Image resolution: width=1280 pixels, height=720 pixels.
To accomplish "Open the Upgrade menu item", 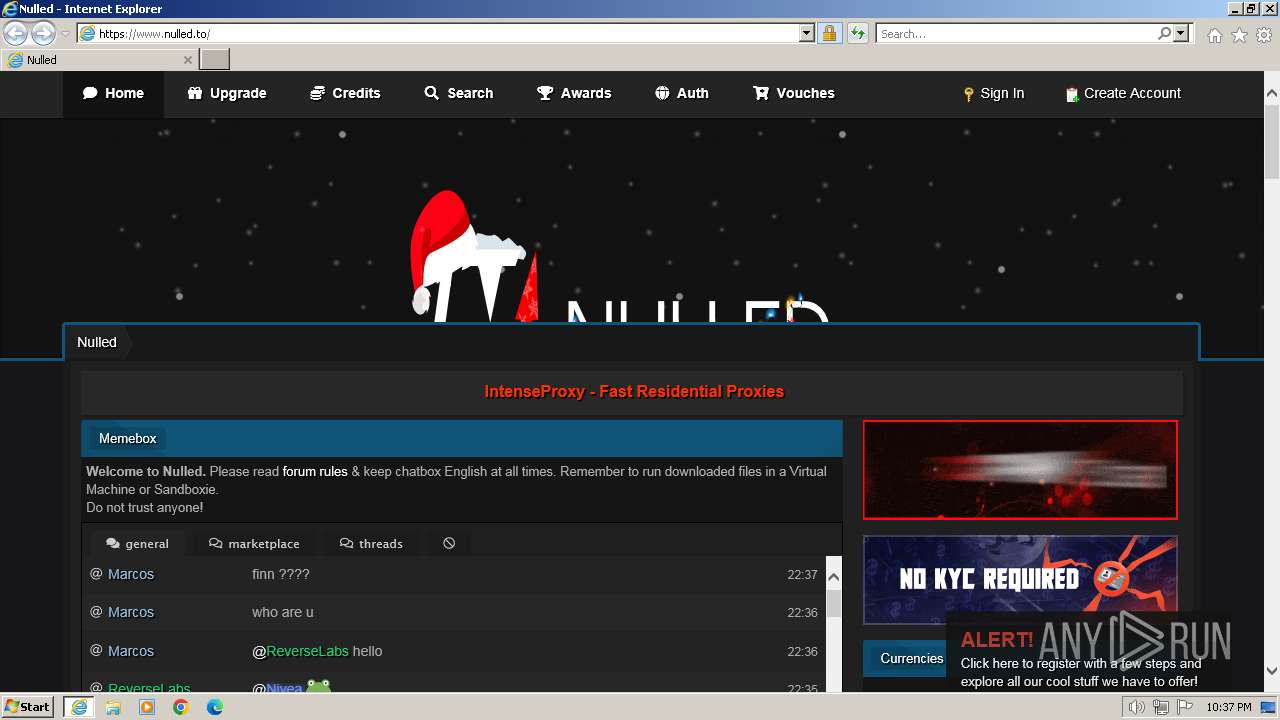I will click(227, 93).
